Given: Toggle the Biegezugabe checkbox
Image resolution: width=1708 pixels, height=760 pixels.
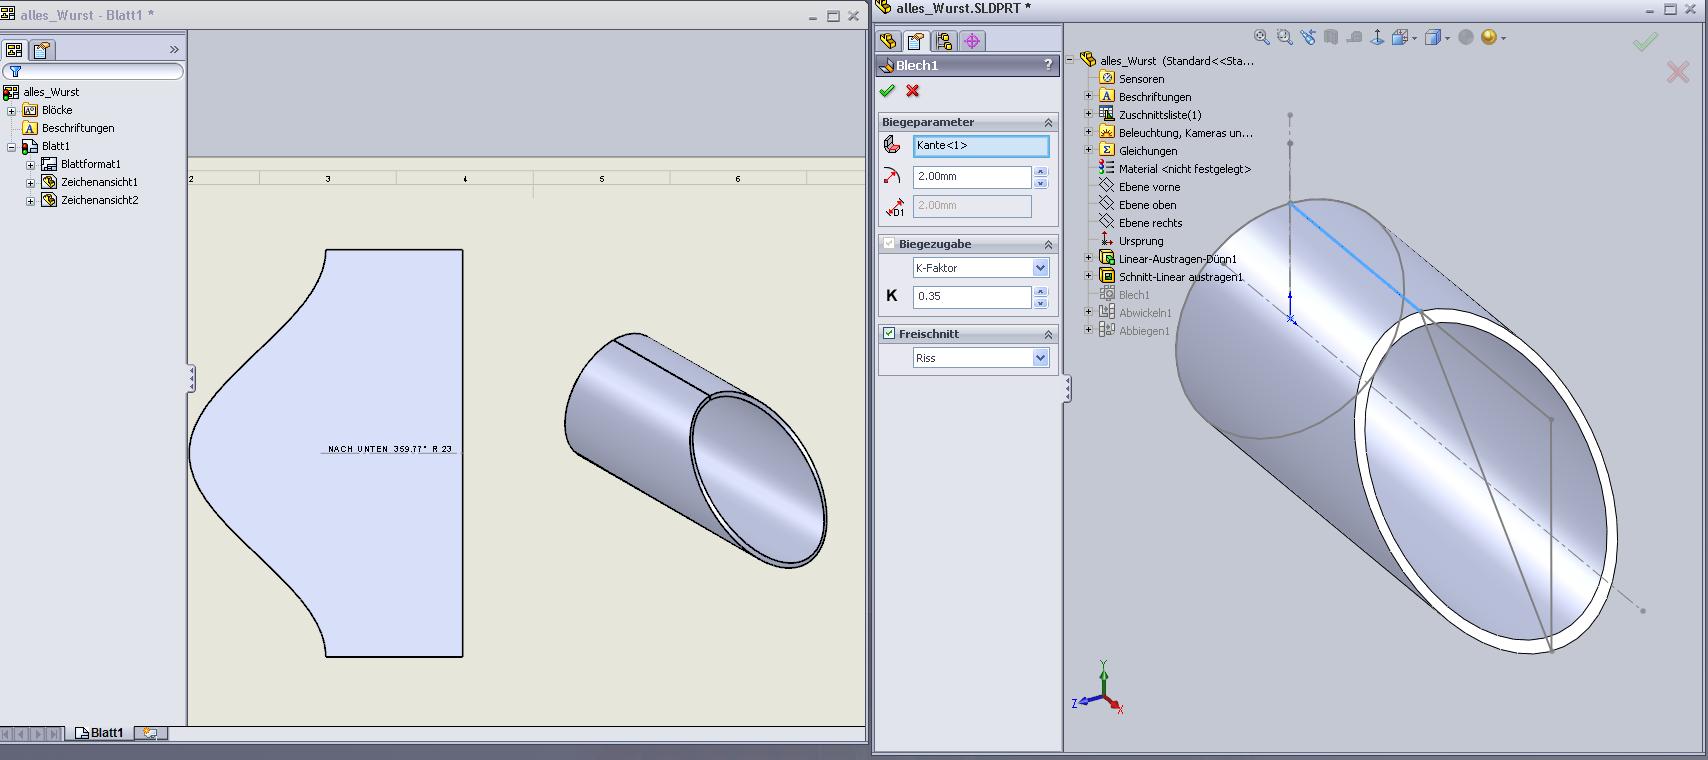Looking at the screenshot, I should [889, 244].
